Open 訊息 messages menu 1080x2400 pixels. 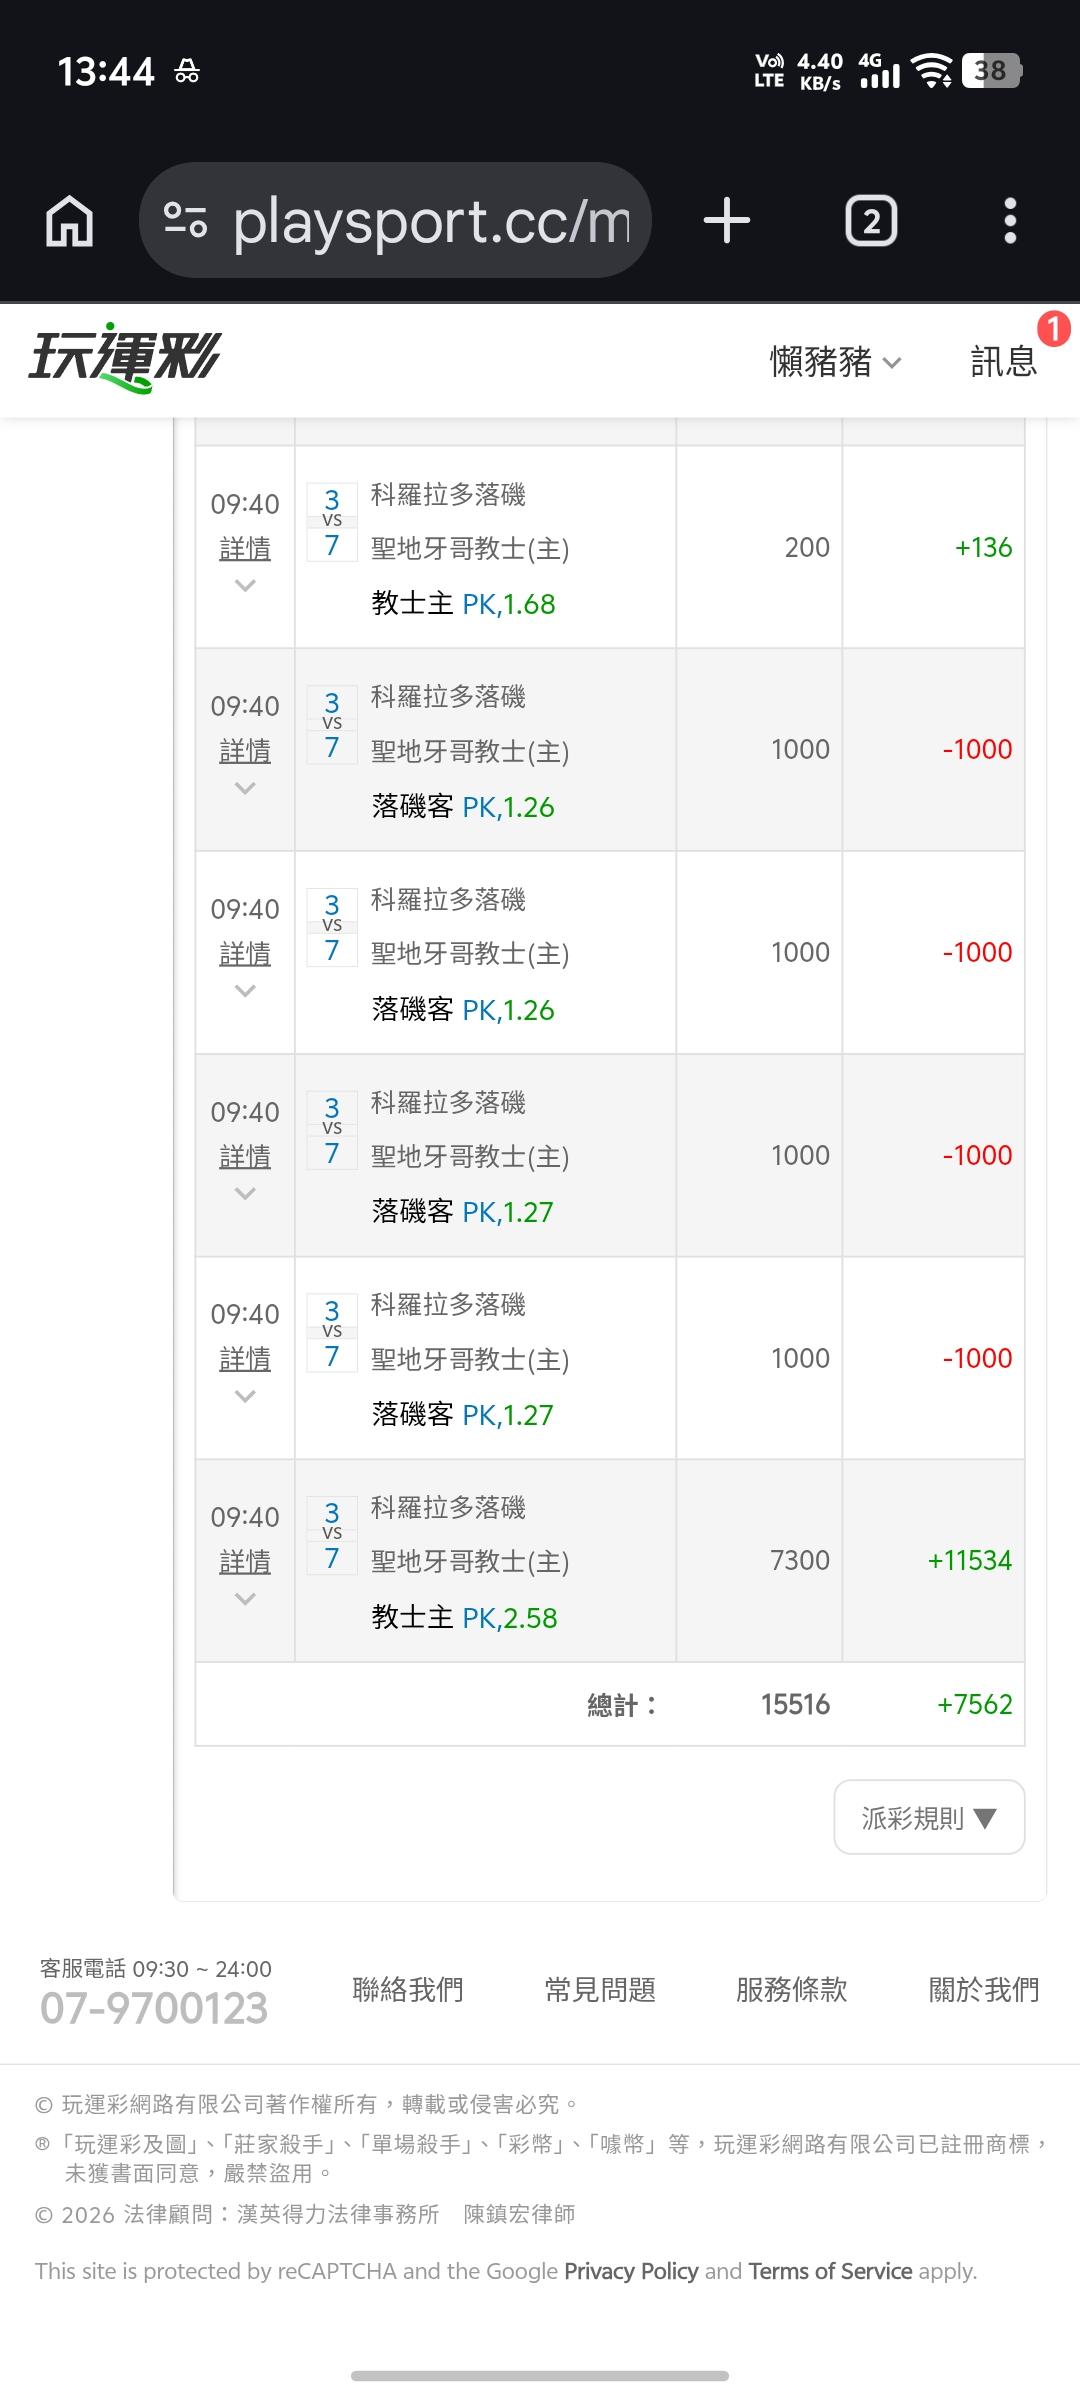point(1003,362)
